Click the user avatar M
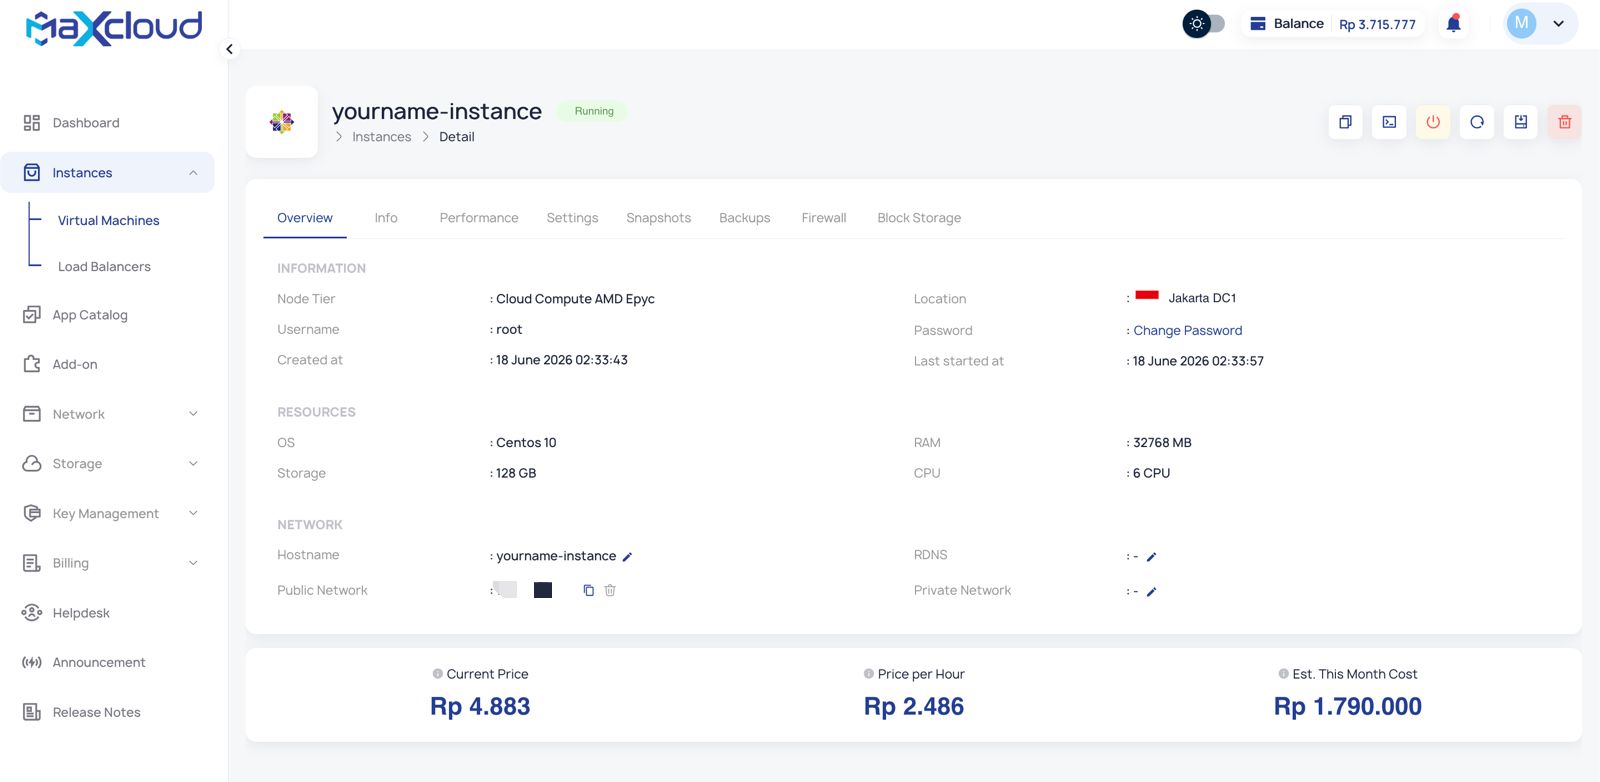1600x782 pixels. 1521,24
